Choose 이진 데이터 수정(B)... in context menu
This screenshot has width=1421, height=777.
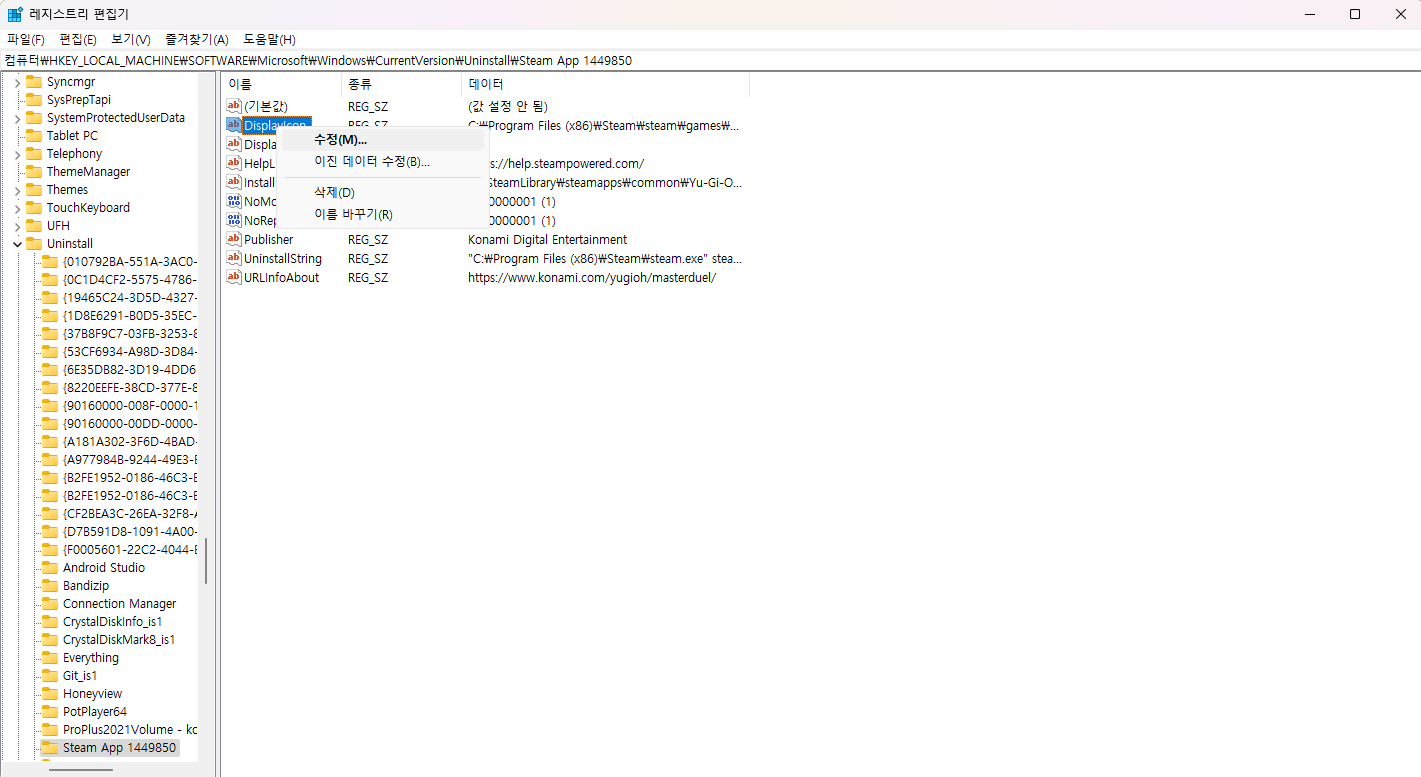[x=381, y=161]
